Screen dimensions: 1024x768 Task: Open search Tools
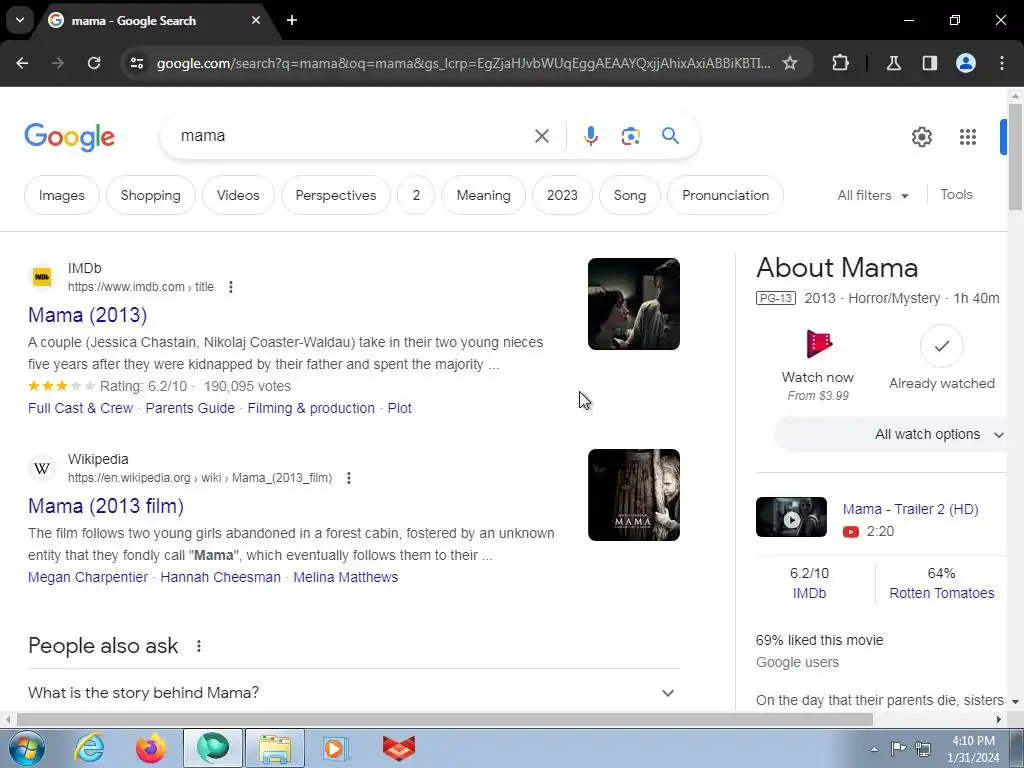[956, 194]
